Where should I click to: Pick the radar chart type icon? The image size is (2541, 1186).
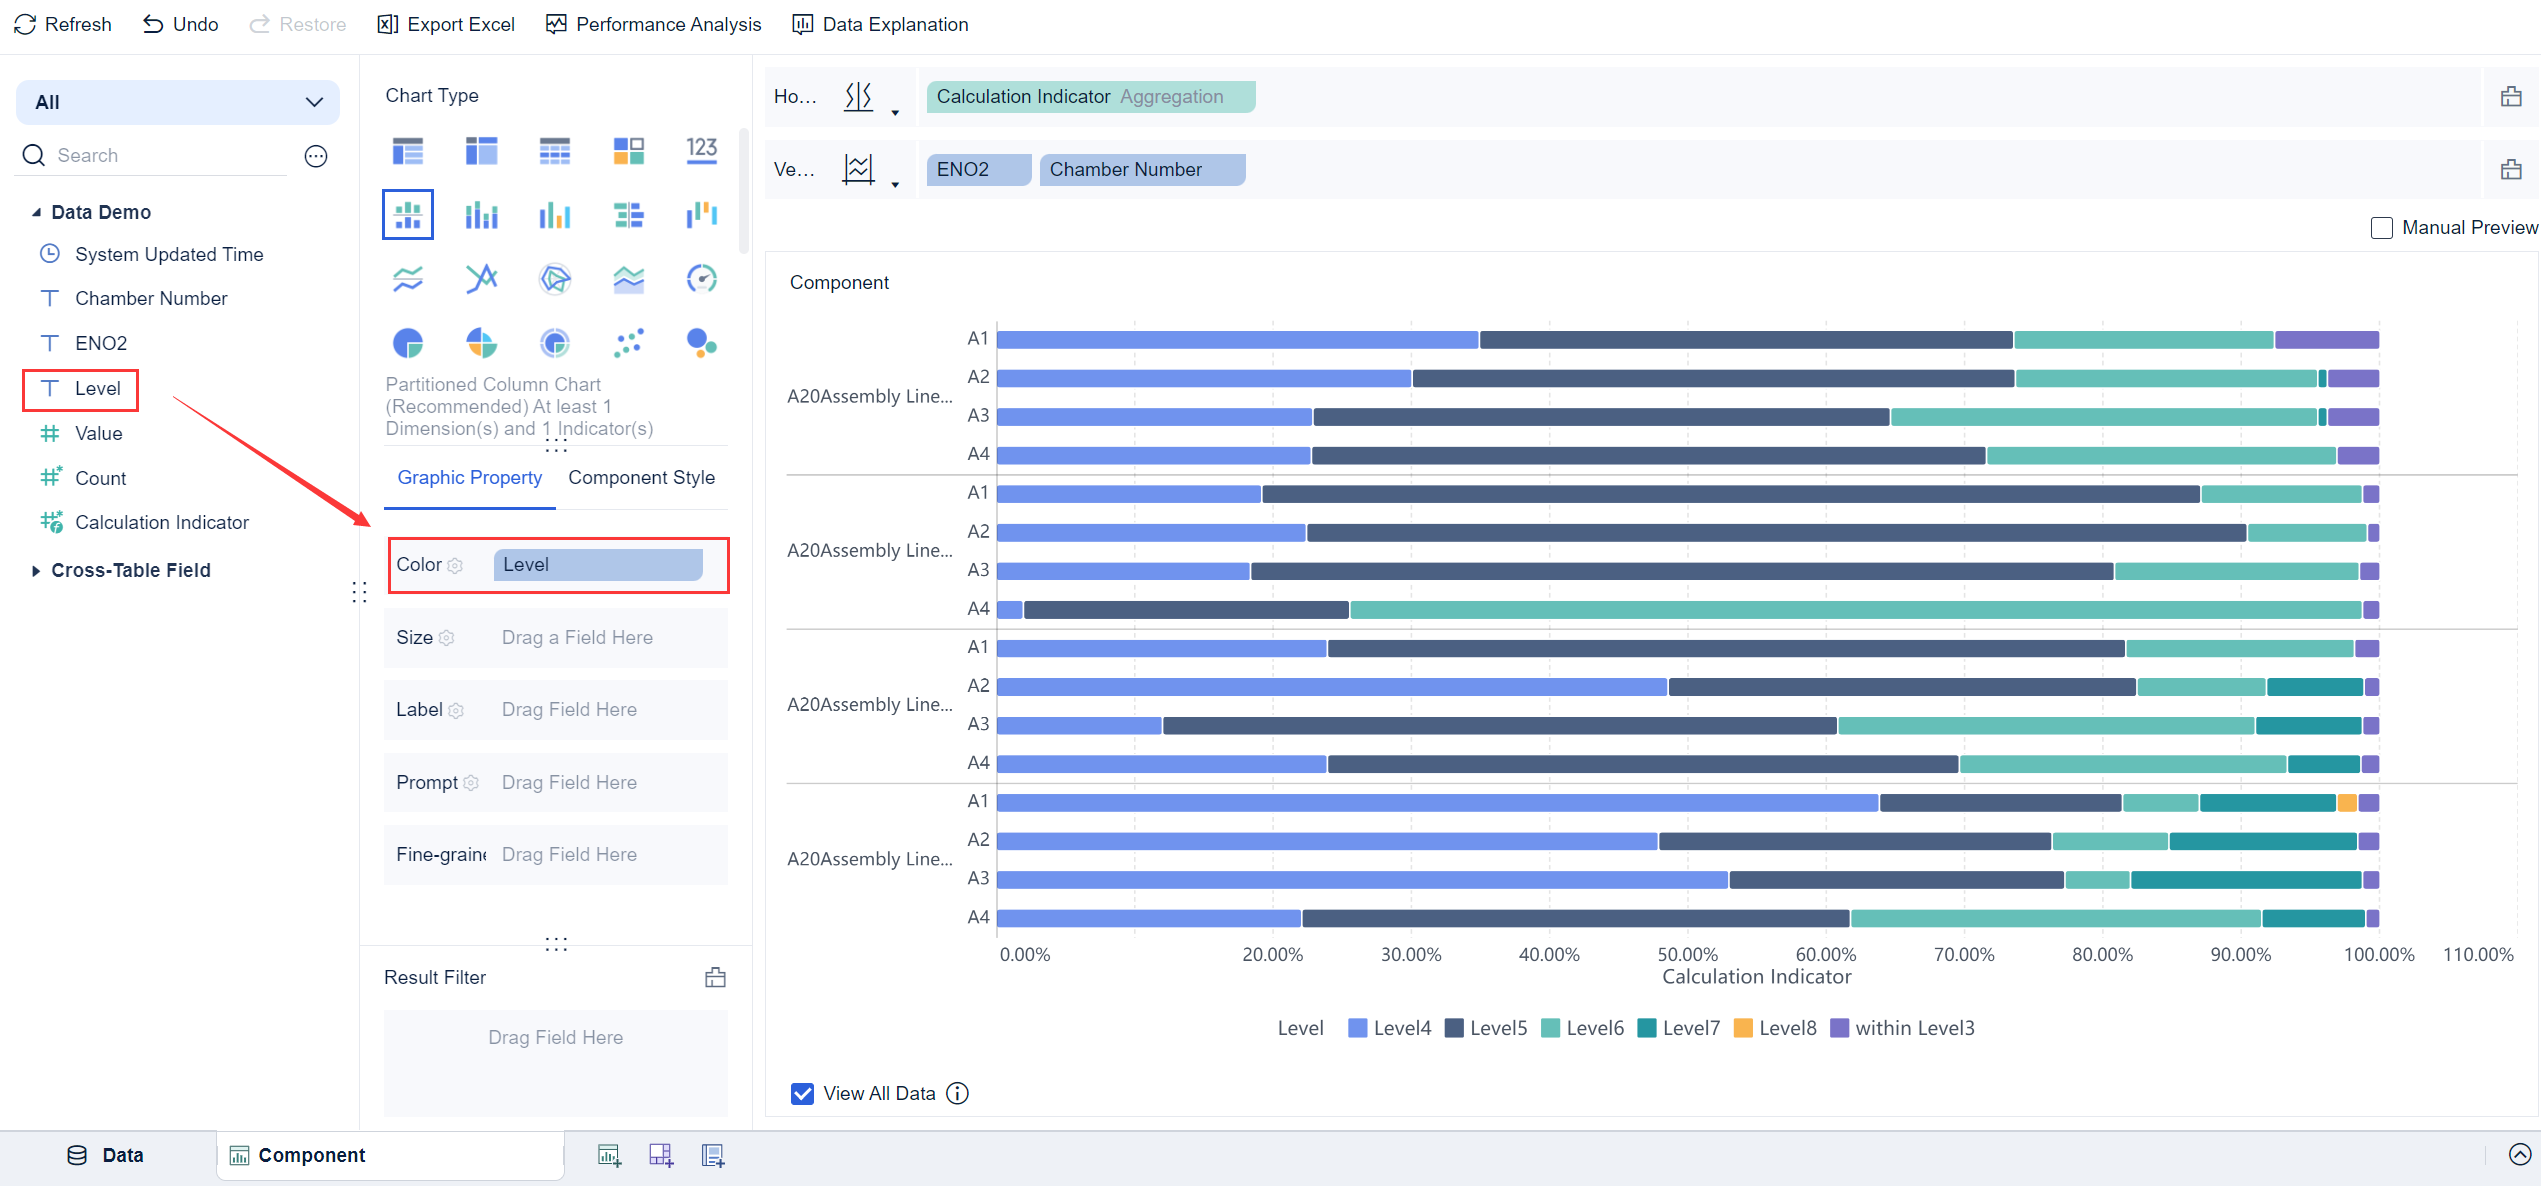point(554,278)
